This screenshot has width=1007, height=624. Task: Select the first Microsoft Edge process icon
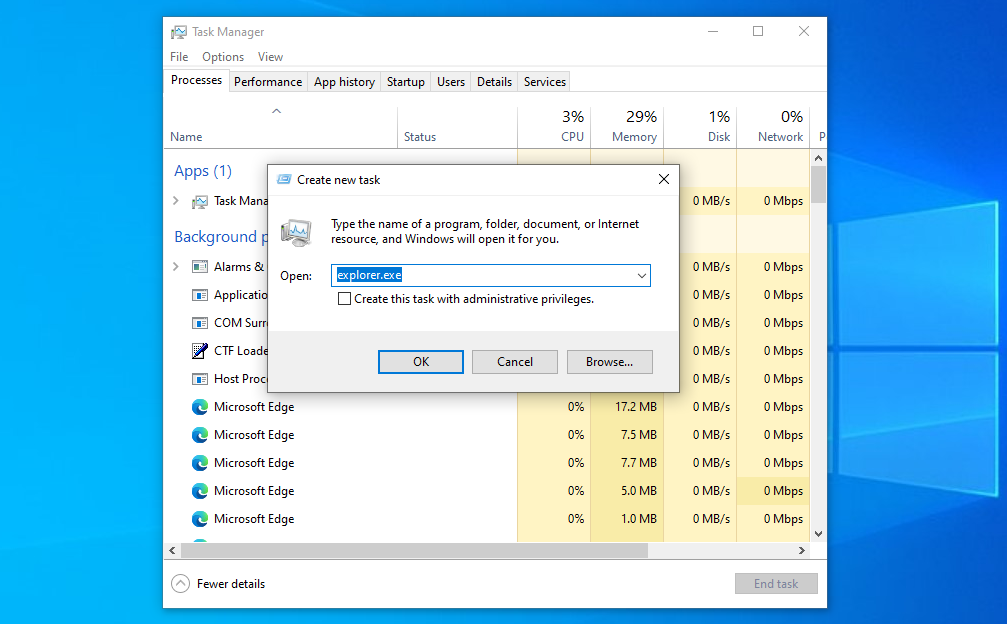pyautogui.click(x=199, y=407)
